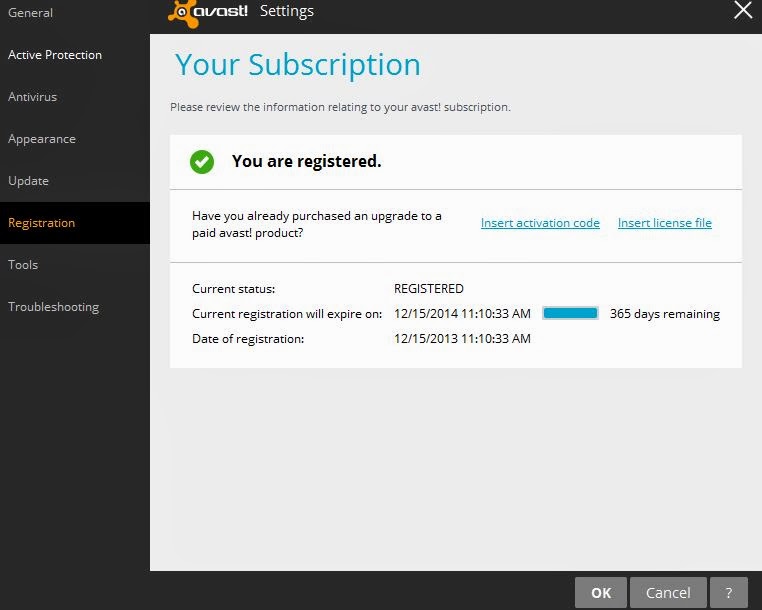Click the Your Subscription heading
The width and height of the screenshot is (762, 610).
click(x=297, y=65)
